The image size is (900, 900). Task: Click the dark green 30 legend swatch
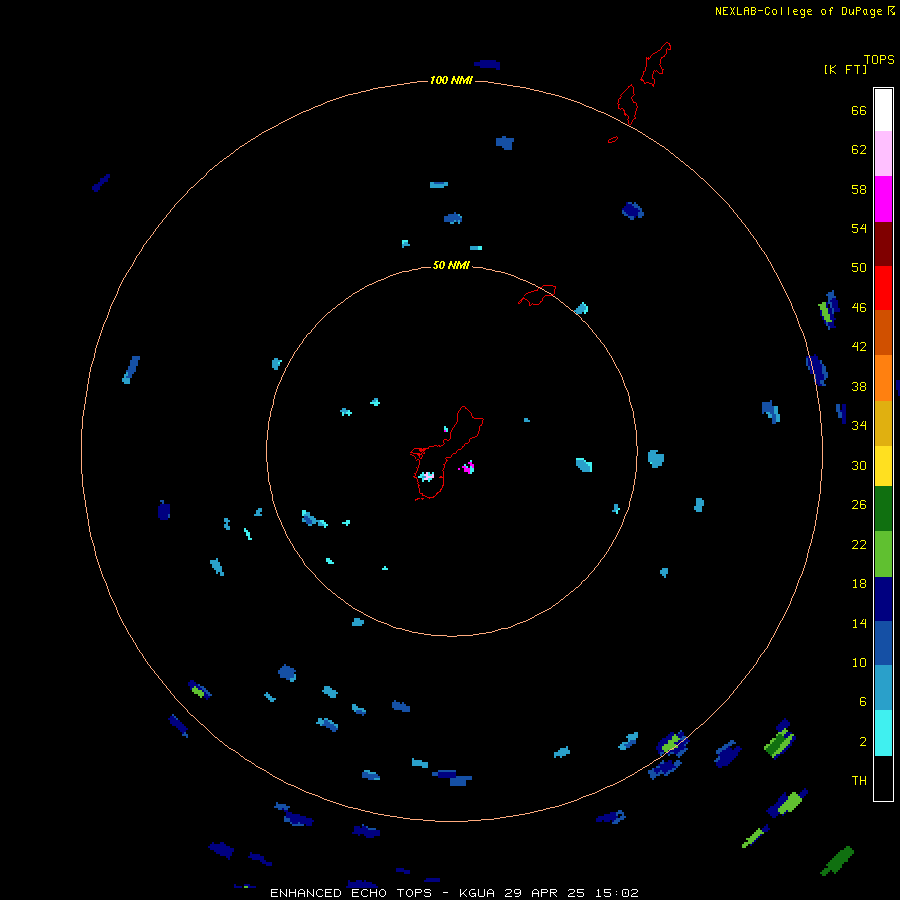883,509
